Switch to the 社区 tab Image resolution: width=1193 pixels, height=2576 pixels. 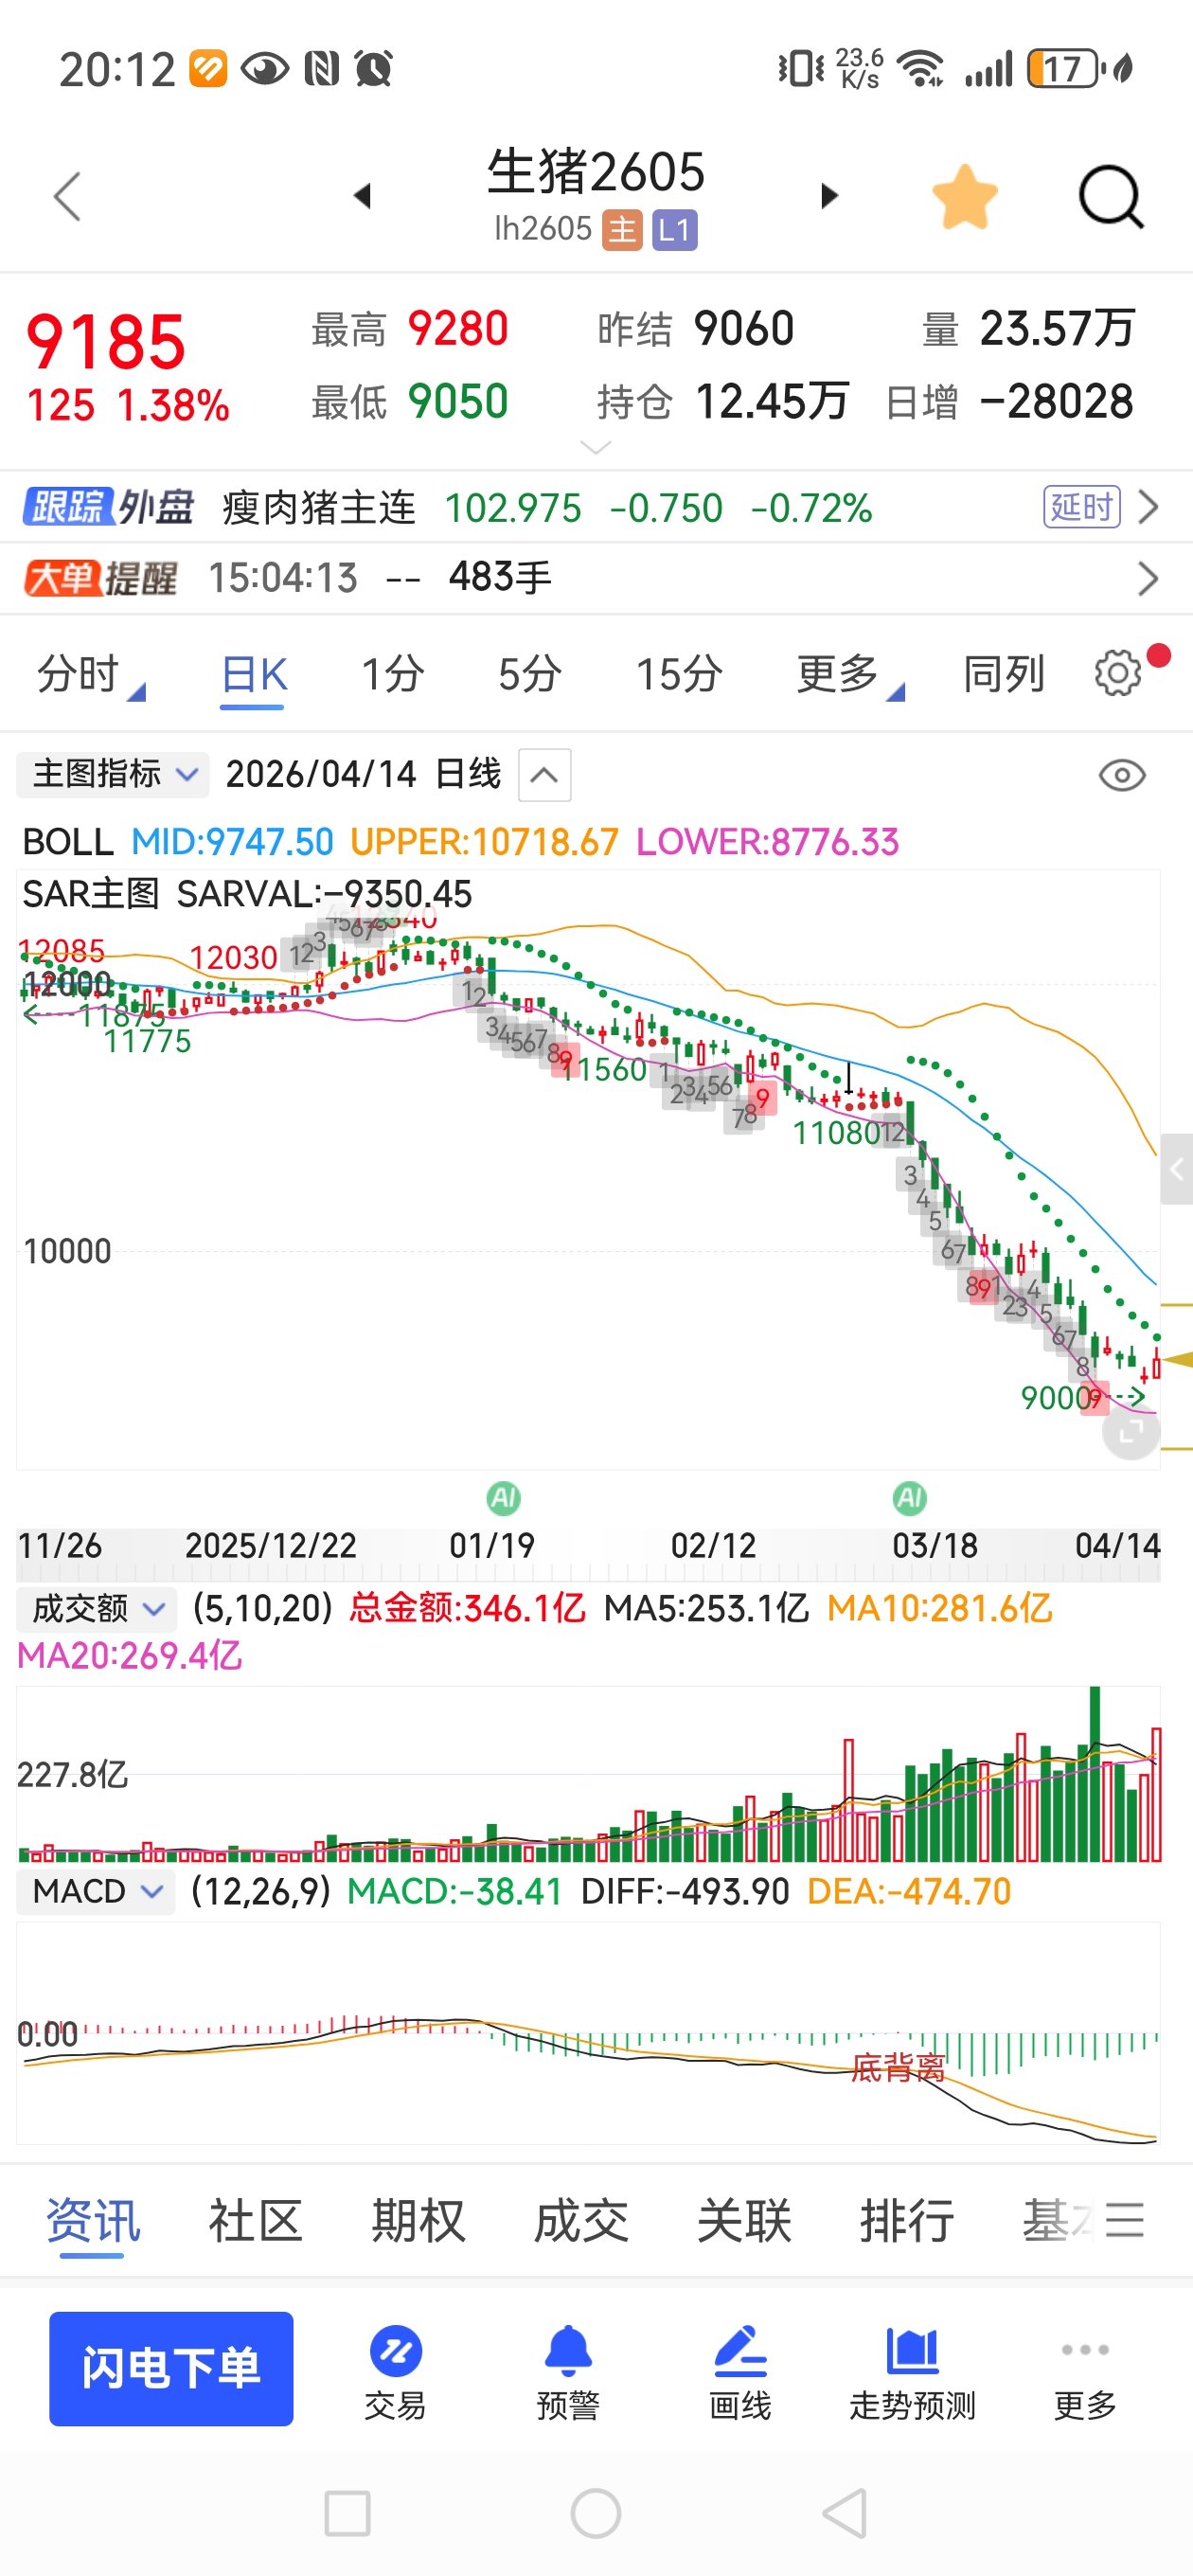pyautogui.click(x=255, y=2221)
